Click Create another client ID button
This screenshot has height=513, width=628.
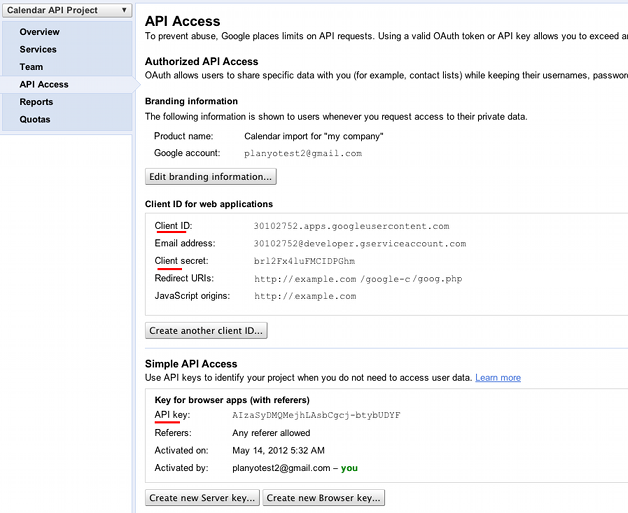(206, 330)
